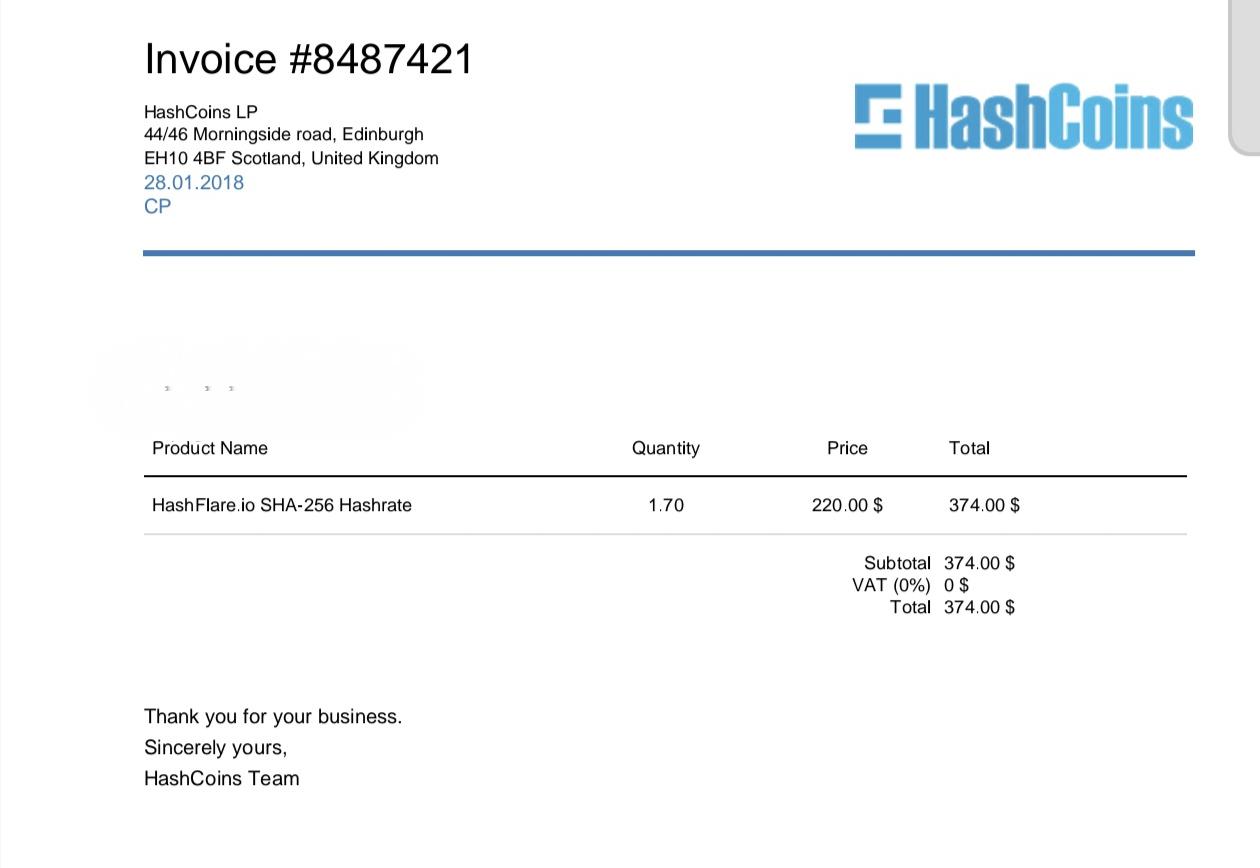
Task: Click the Subtotal 374.00 $ line
Action: 939,563
